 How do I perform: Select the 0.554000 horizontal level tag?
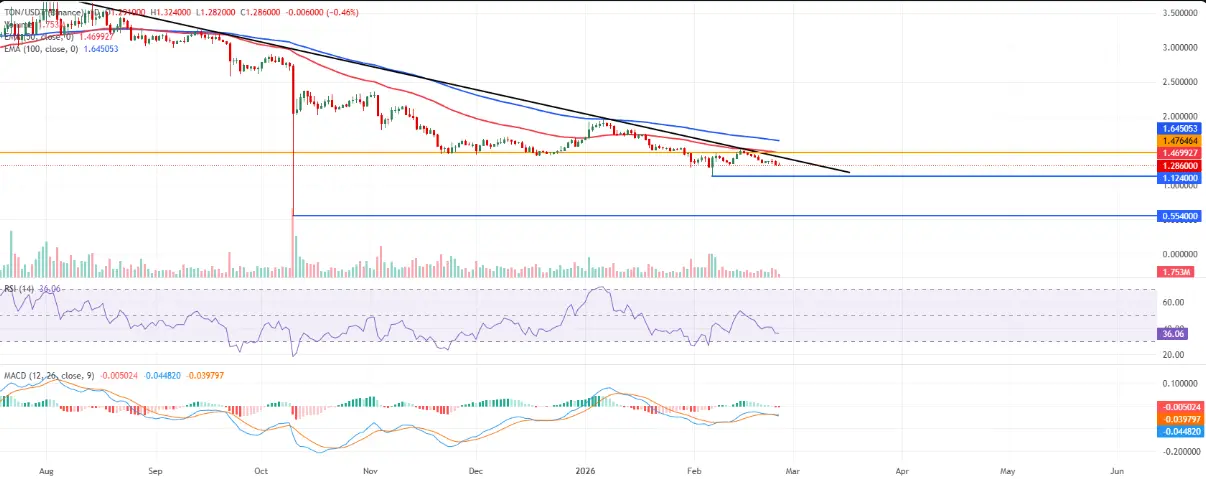[1180, 216]
